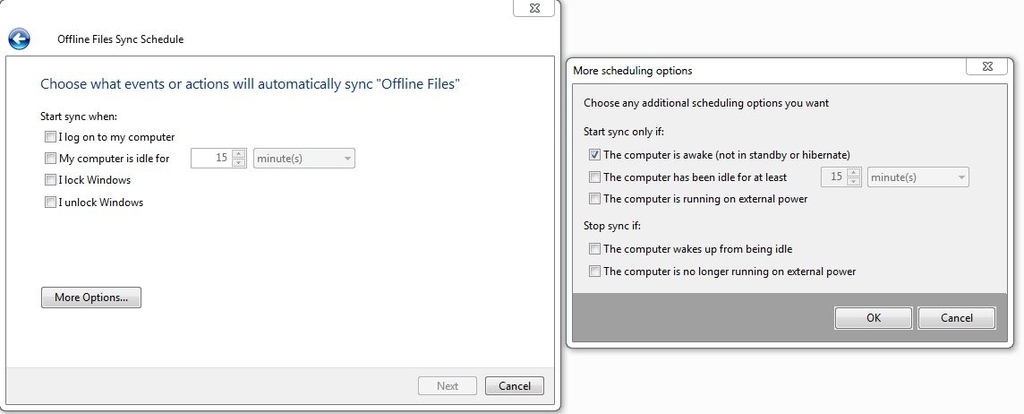Enable sync when "I unlock Windows"
The width and height of the screenshot is (1024, 414).
click(x=50, y=202)
